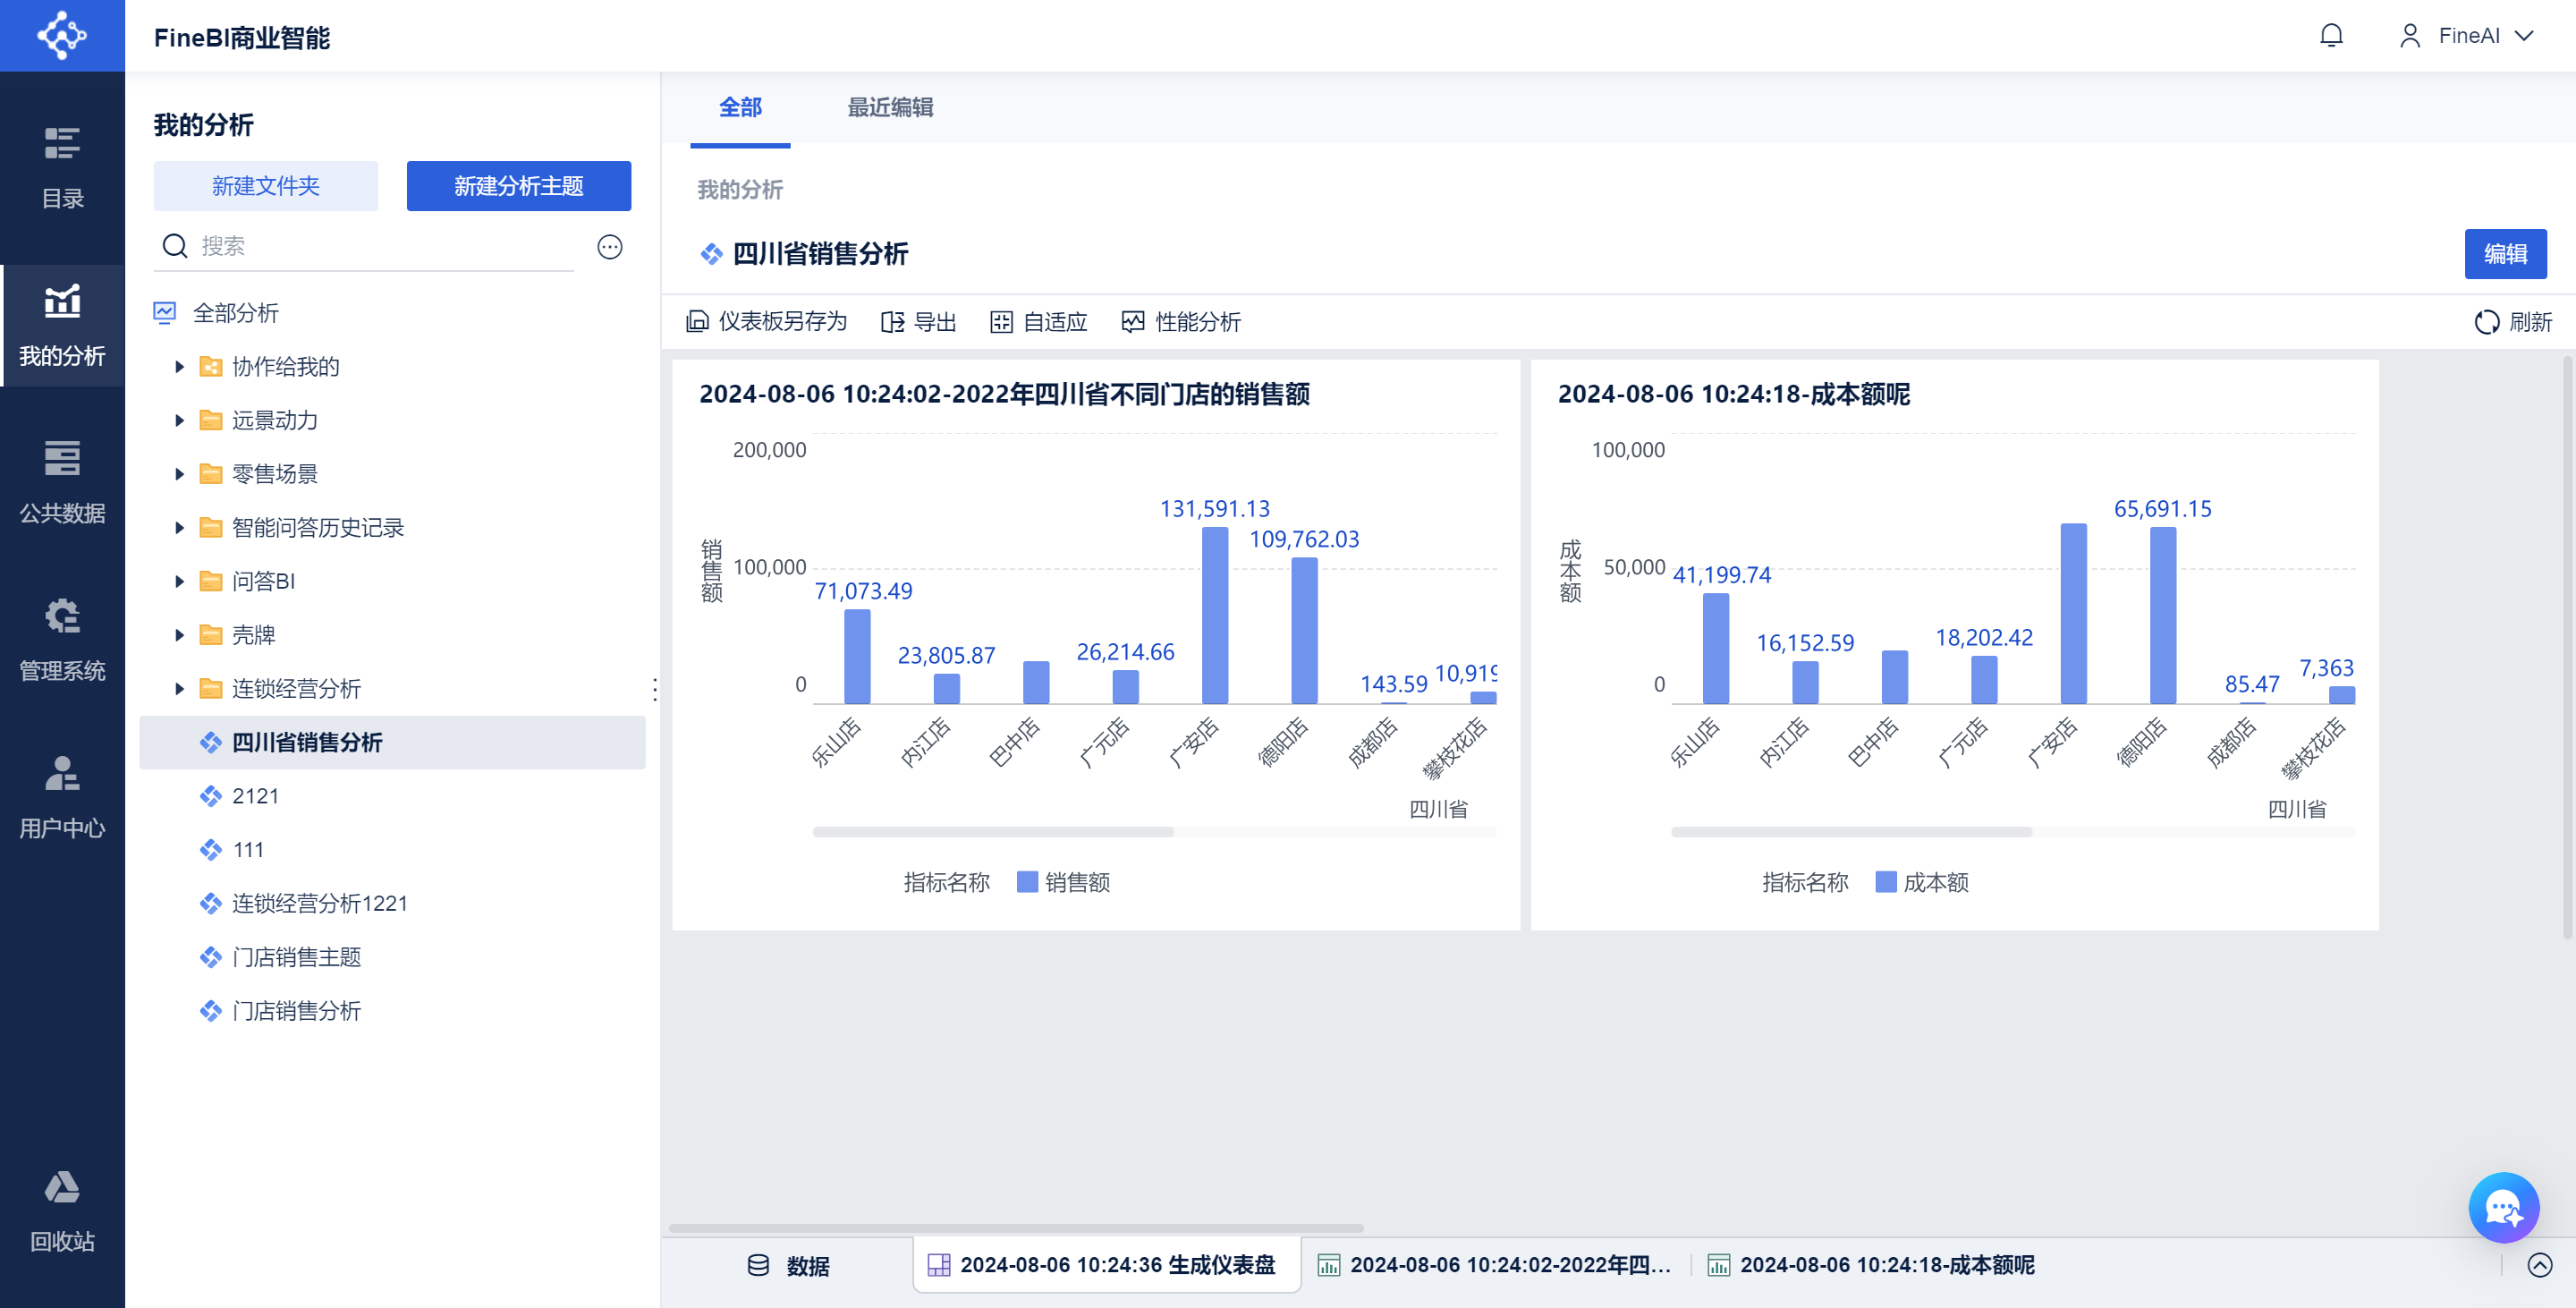Image resolution: width=2576 pixels, height=1308 pixels.
Task: Switch to the 最近编辑 tab
Action: [x=889, y=107]
